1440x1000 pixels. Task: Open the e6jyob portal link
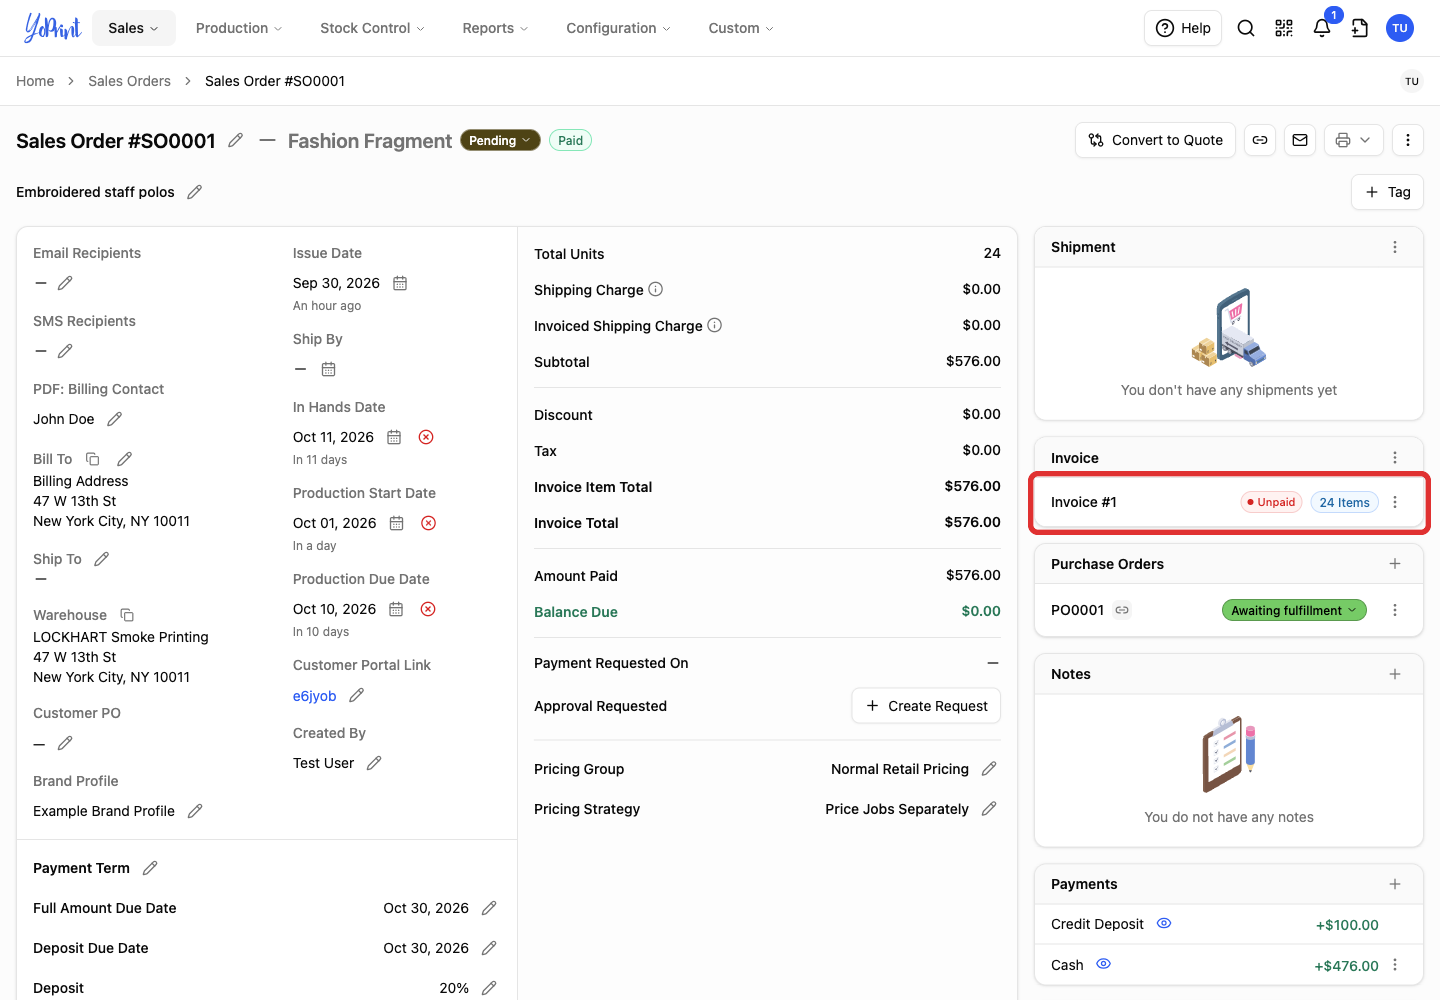[x=314, y=696]
